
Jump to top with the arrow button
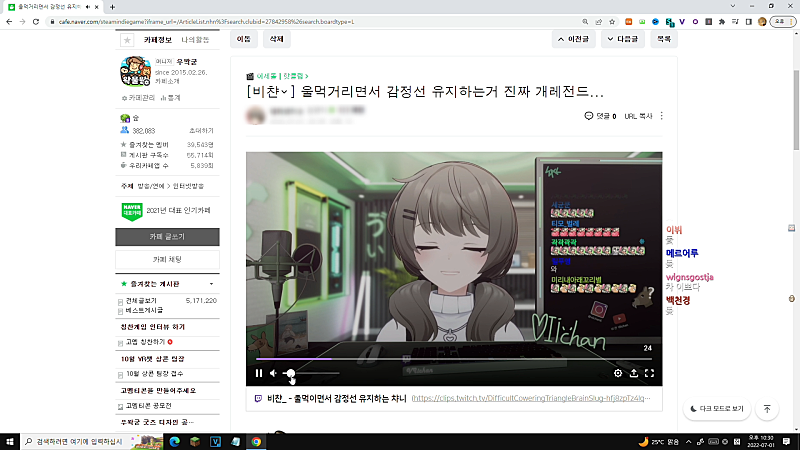pyautogui.click(x=767, y=409)
